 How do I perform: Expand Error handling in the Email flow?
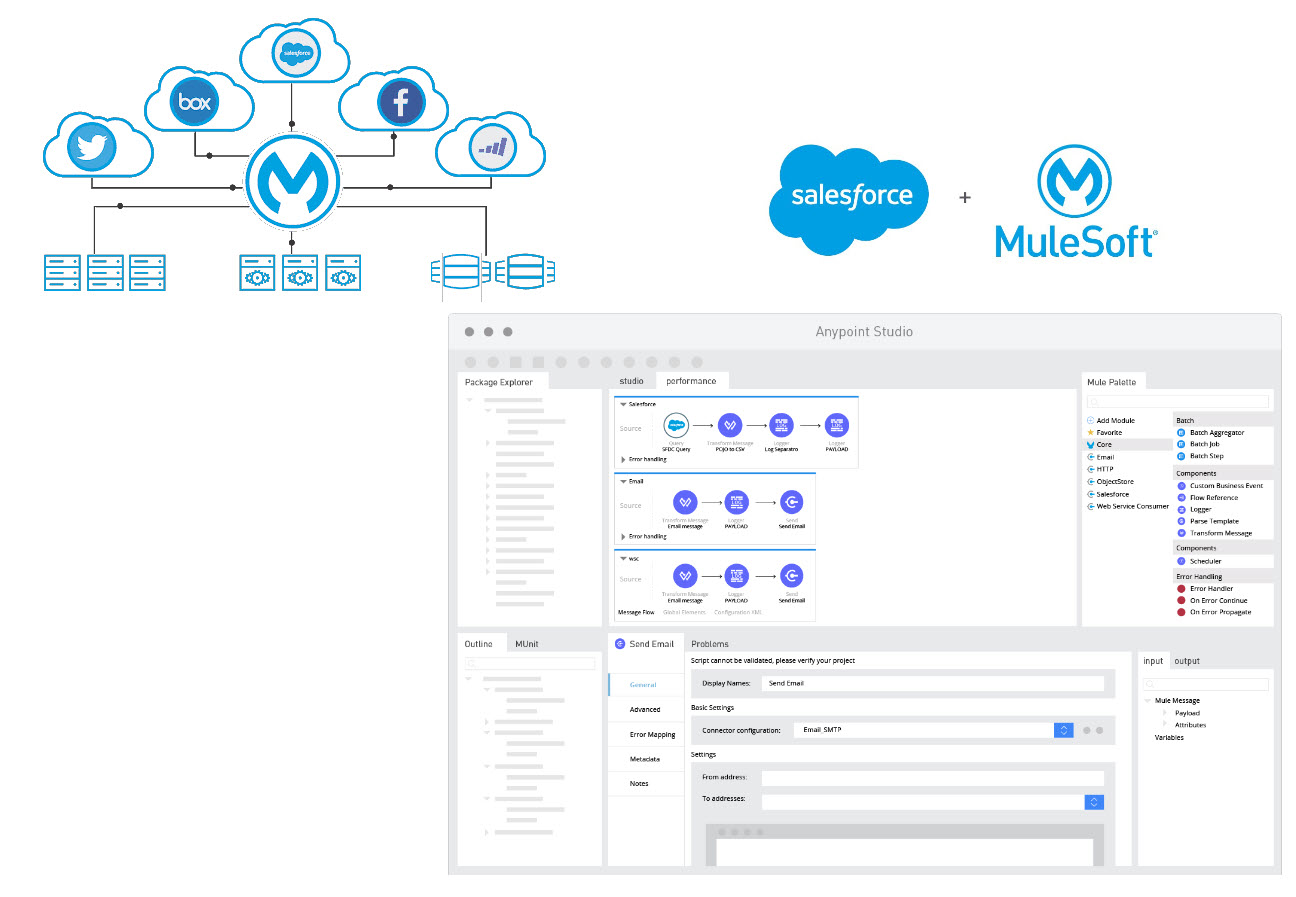point(623,536)
